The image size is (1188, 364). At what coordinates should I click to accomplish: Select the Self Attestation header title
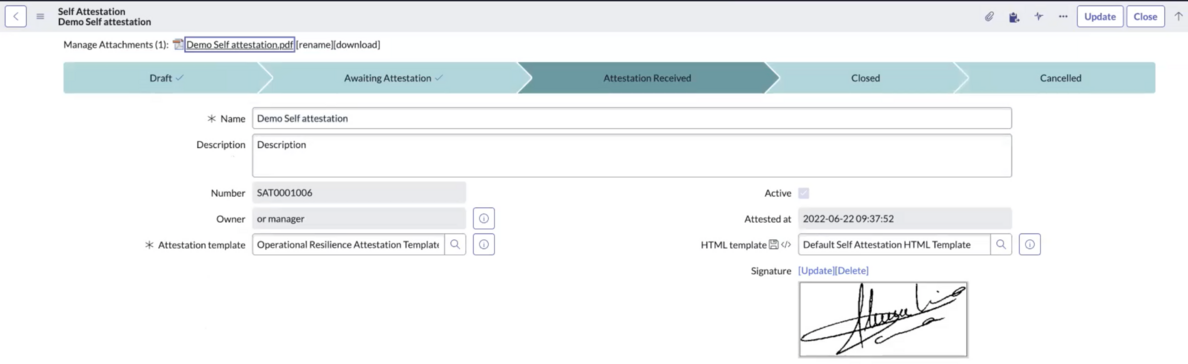tap(92, 11)
